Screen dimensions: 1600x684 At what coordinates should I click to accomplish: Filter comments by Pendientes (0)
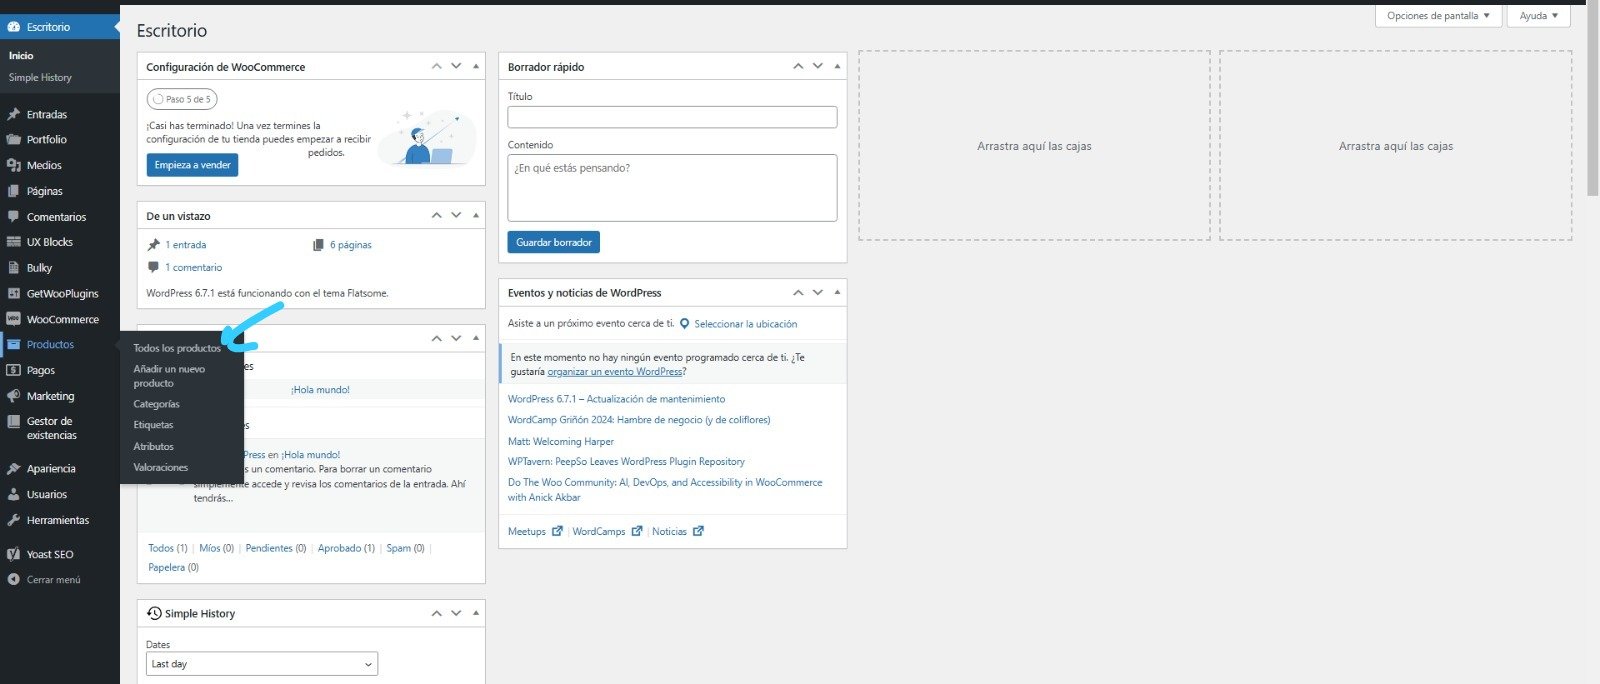click(276, 548)
